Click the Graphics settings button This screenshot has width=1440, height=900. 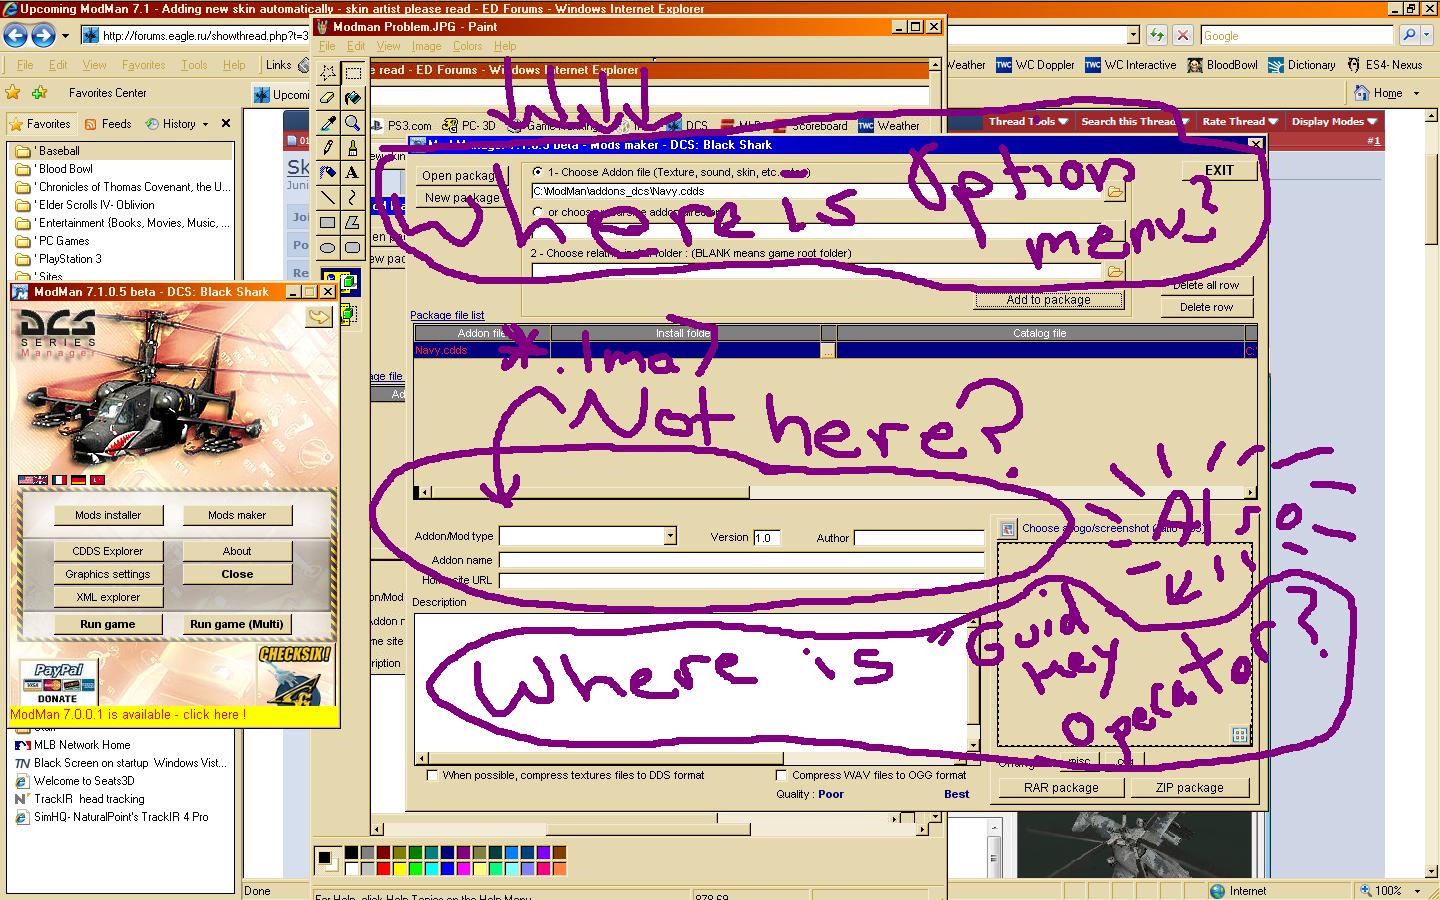tap(108, 574)
